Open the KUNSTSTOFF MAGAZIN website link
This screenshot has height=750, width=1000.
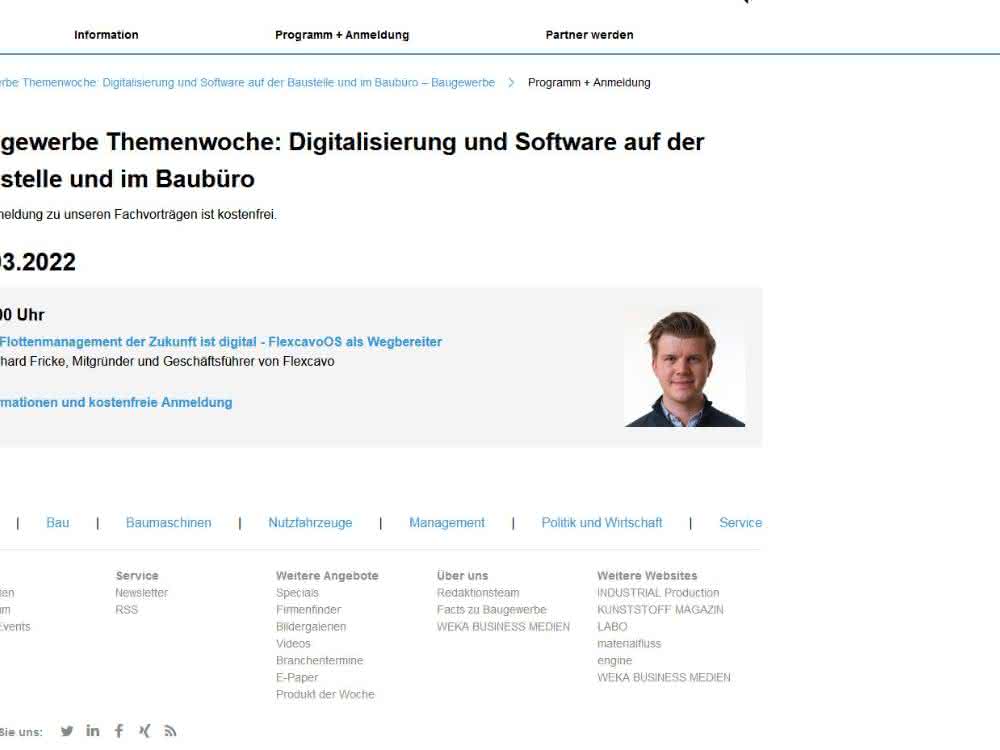point(661,610)
